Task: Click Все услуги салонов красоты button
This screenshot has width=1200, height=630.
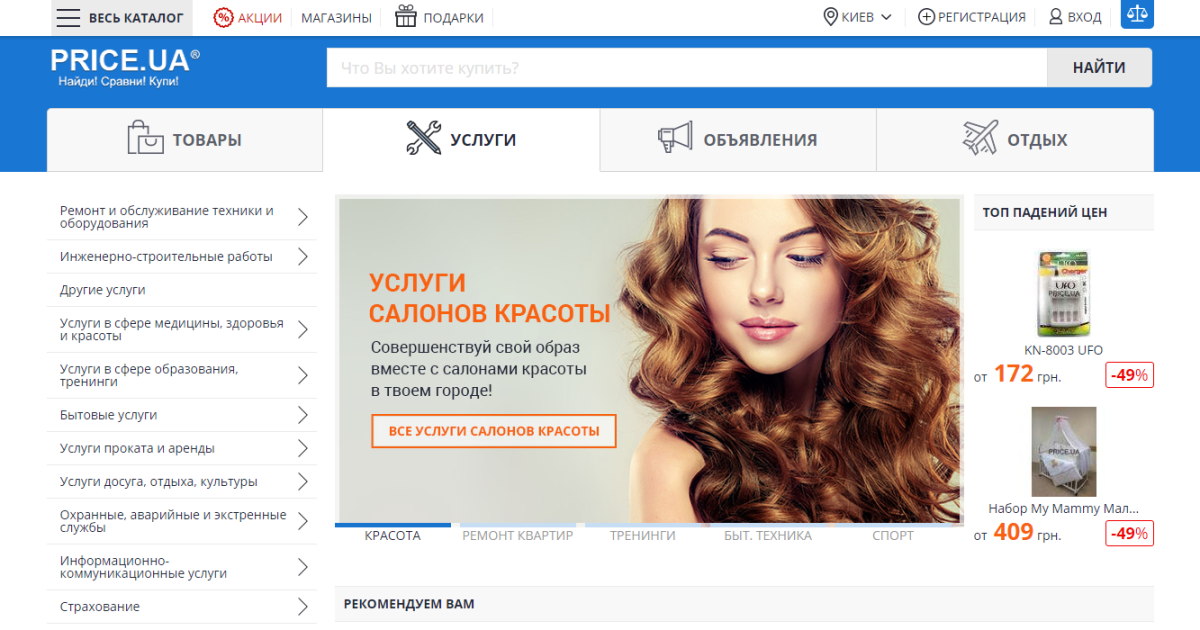Action: coord(494,431)
